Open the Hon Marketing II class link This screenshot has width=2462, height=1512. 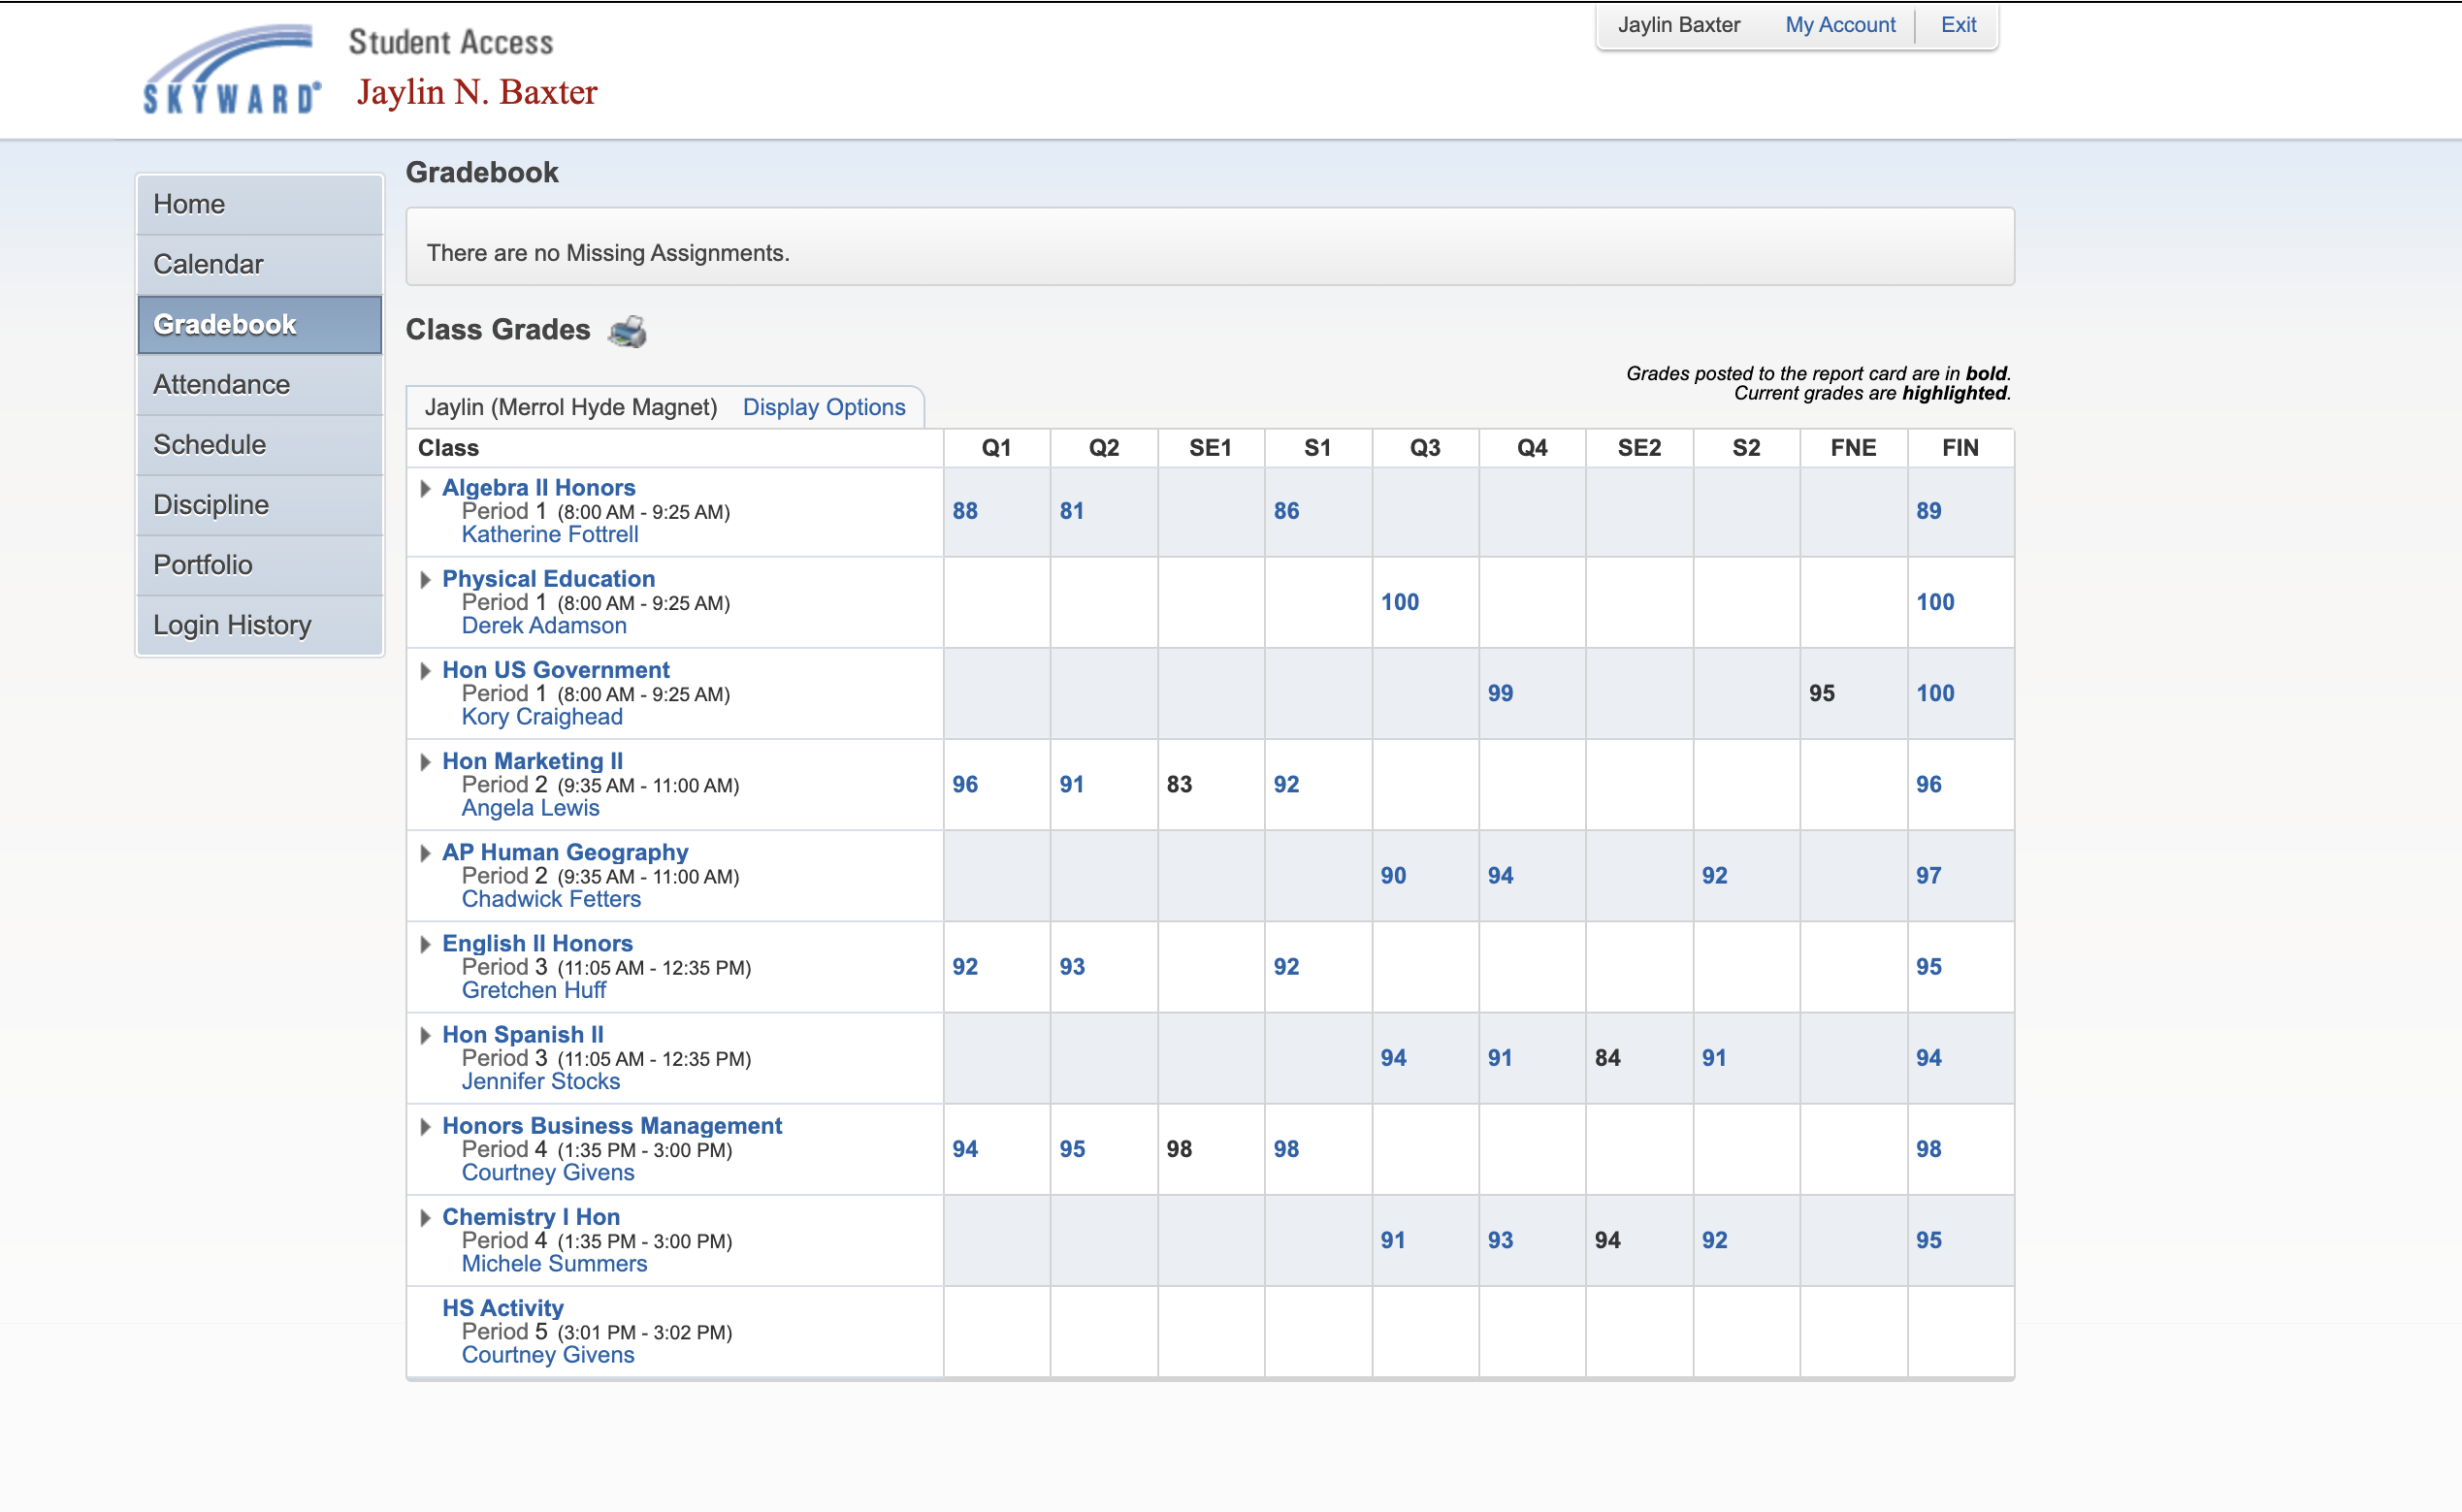tap(533, 761)
